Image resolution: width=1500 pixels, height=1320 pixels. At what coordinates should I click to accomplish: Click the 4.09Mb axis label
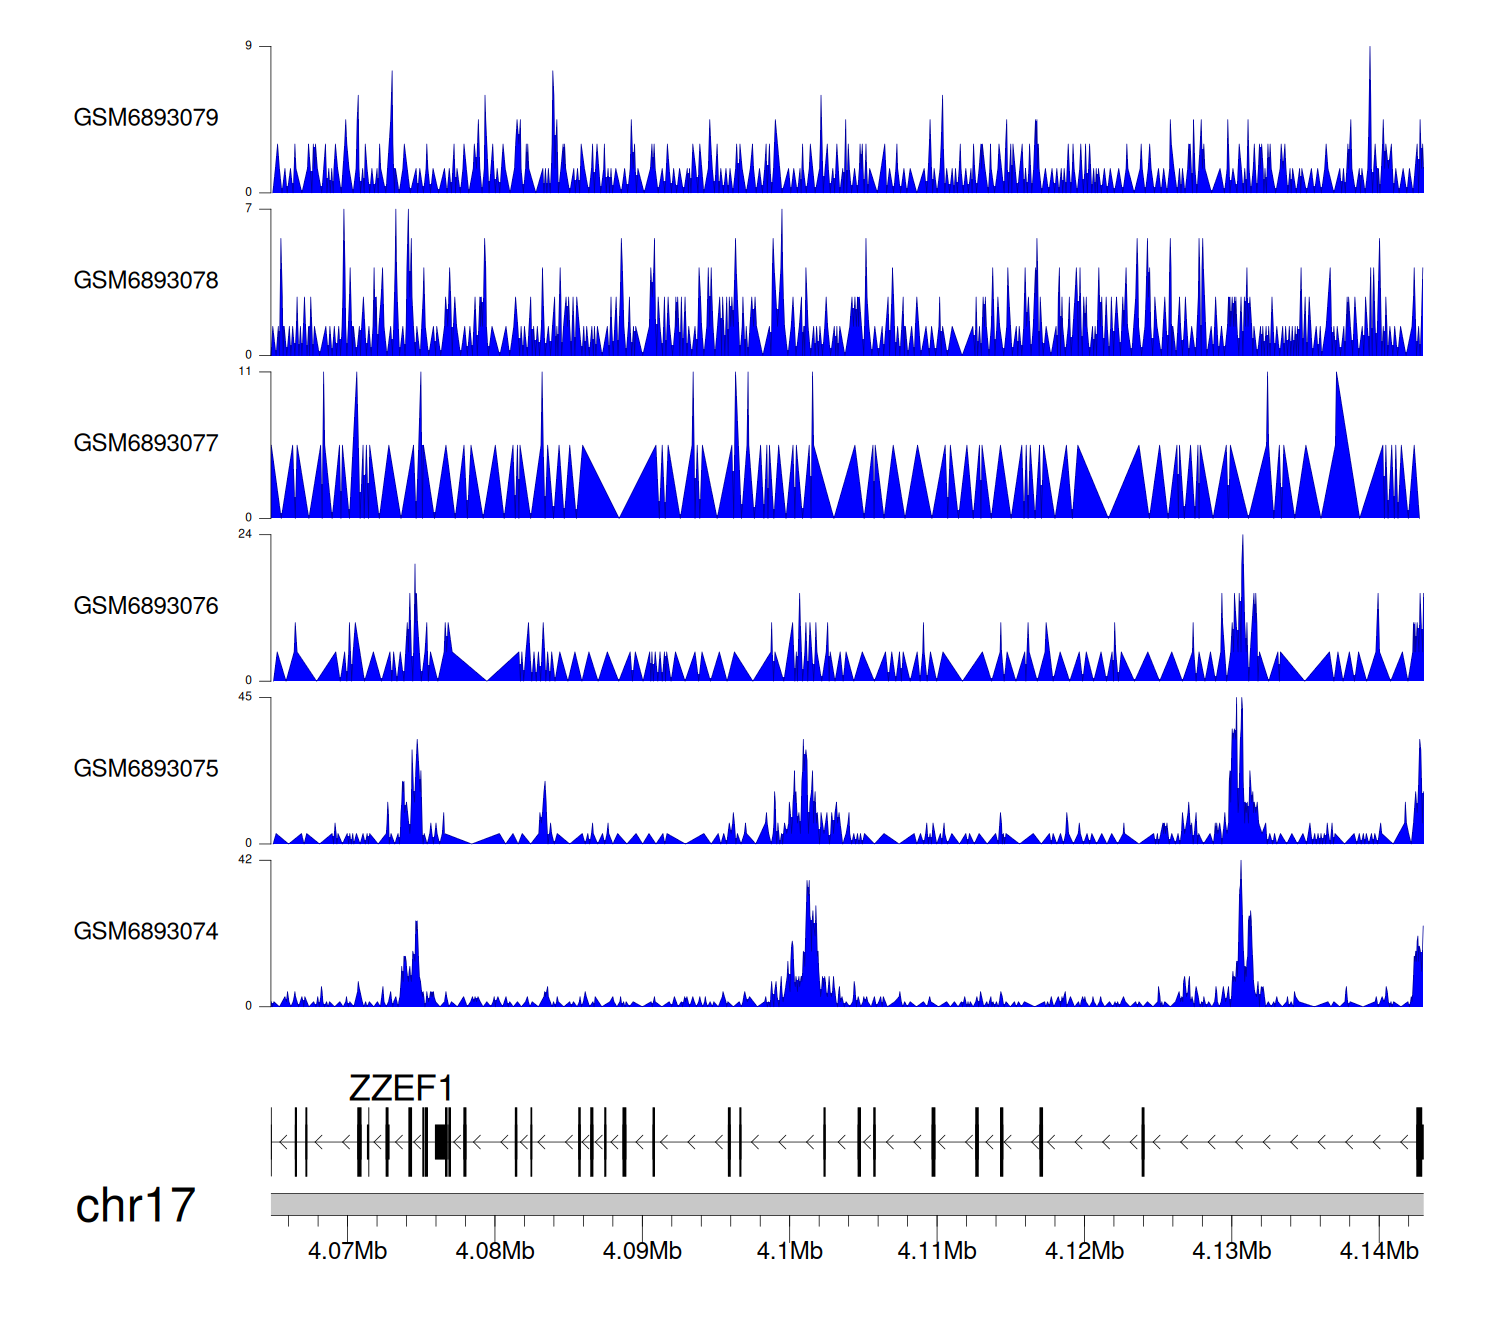click(x=642, y=1251)
